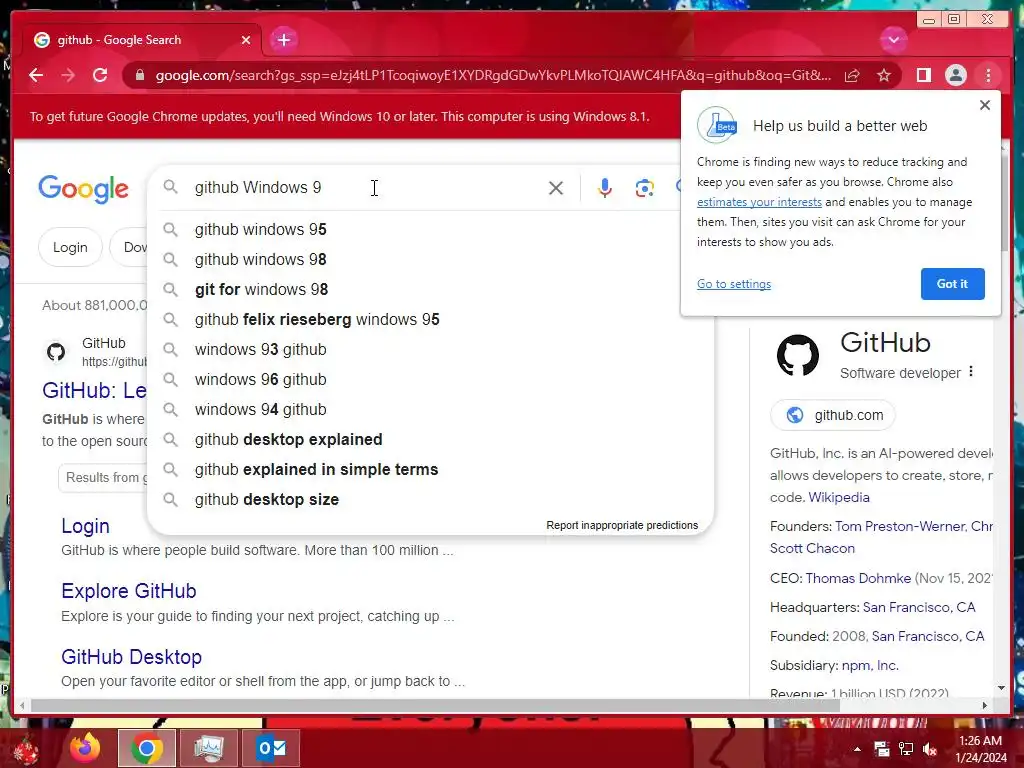
Task: View site security lock info
Action: point(139,76)
